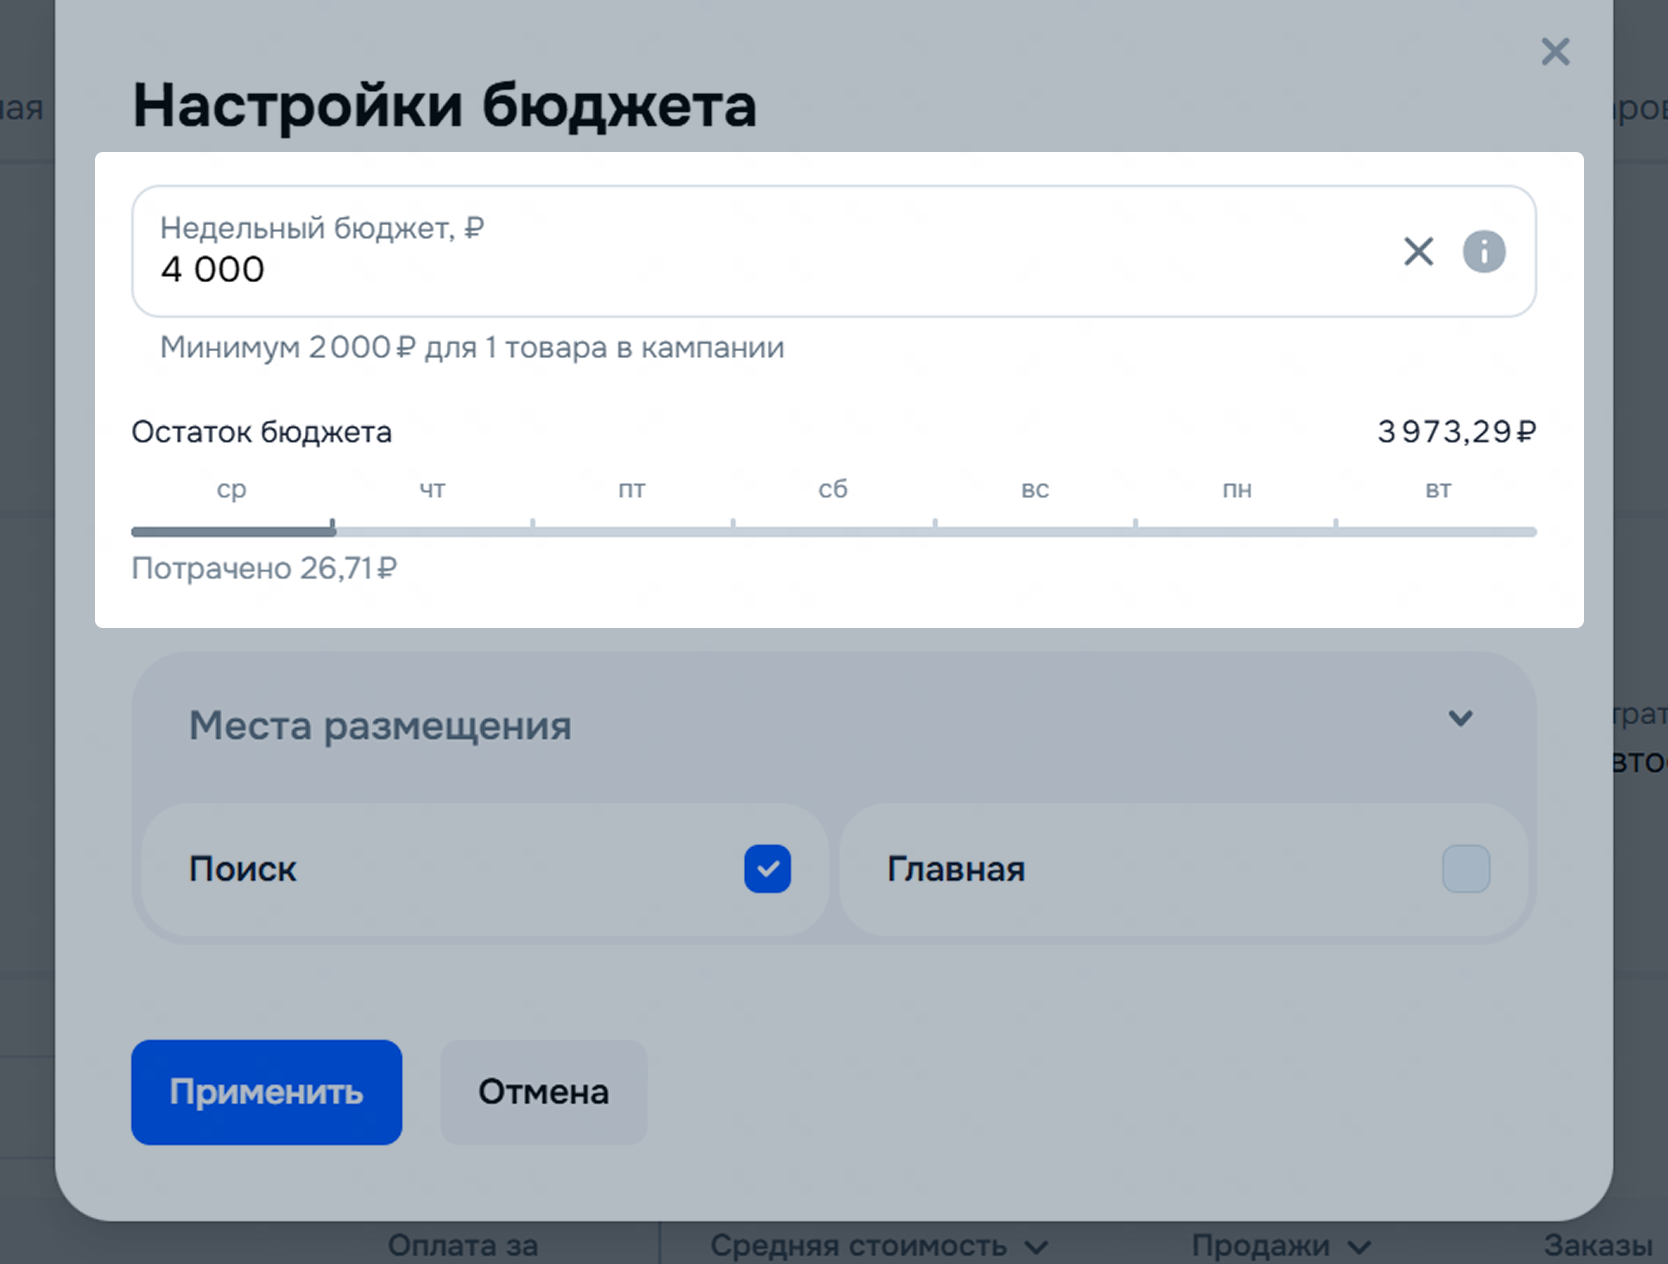Enable the Главная placement checkbox

1465,869
